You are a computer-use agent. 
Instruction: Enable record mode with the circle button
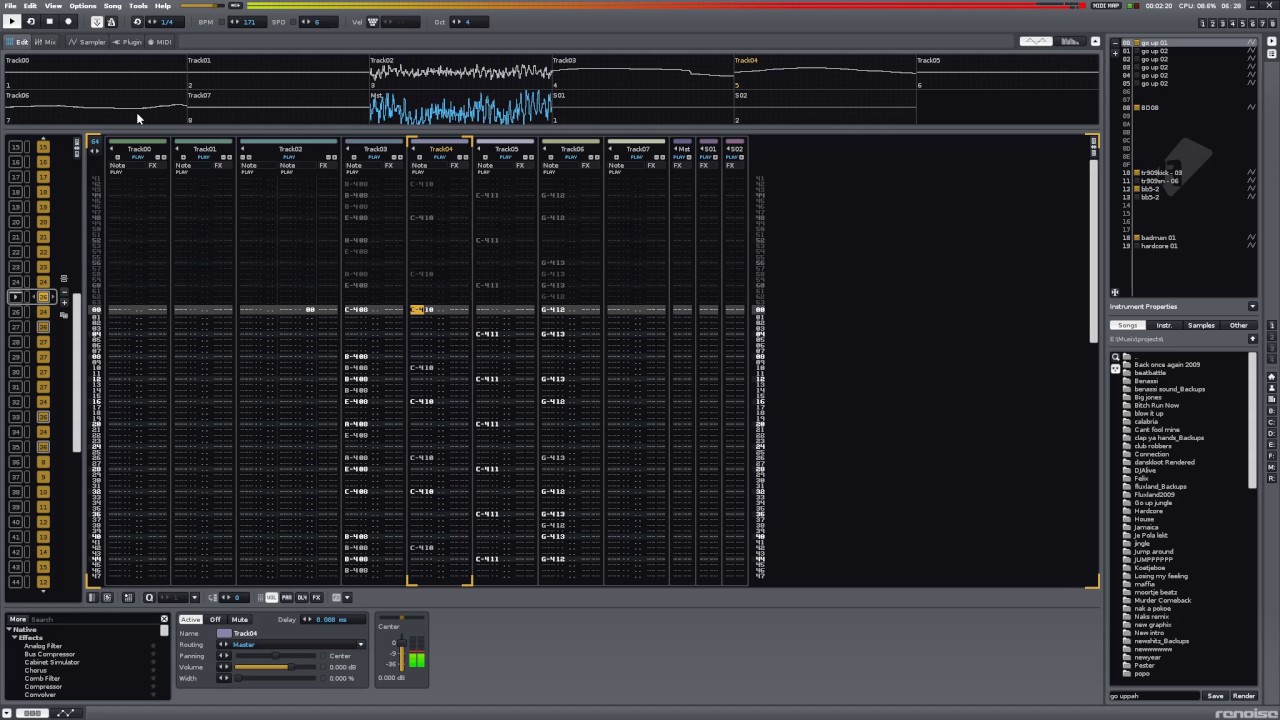click(x=68, y=22)
